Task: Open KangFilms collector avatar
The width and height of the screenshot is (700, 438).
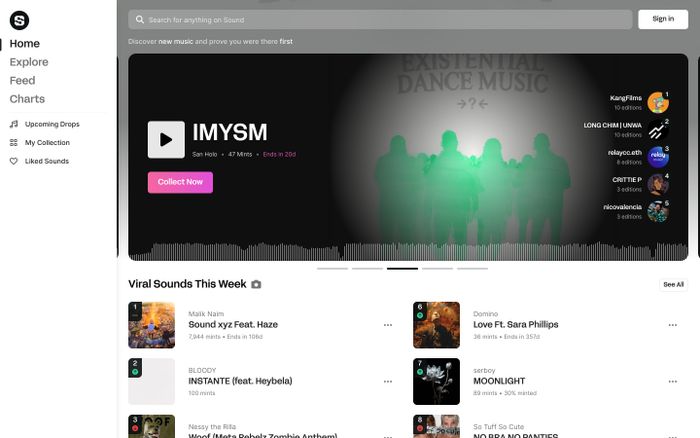Action: coord(657,102)
